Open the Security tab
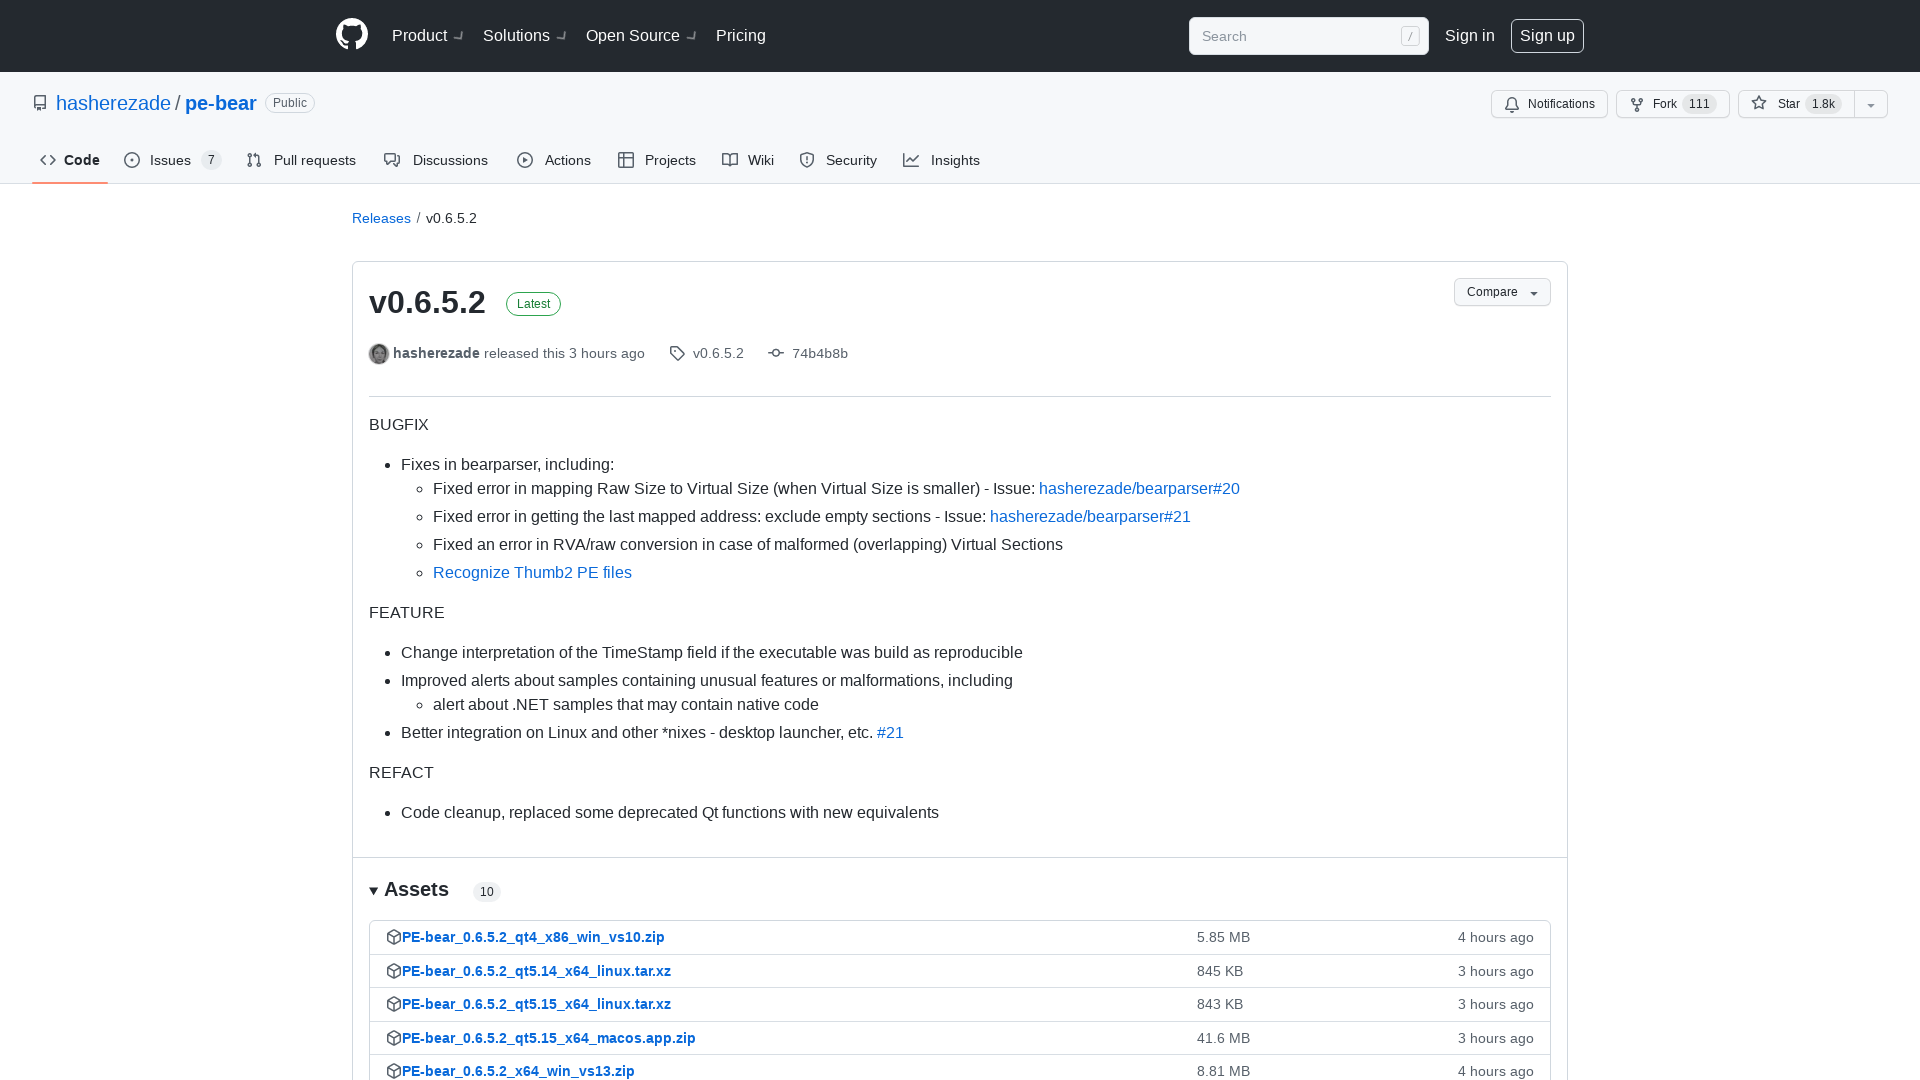This screenshot has width=1920, height=1080. [838, 160]
